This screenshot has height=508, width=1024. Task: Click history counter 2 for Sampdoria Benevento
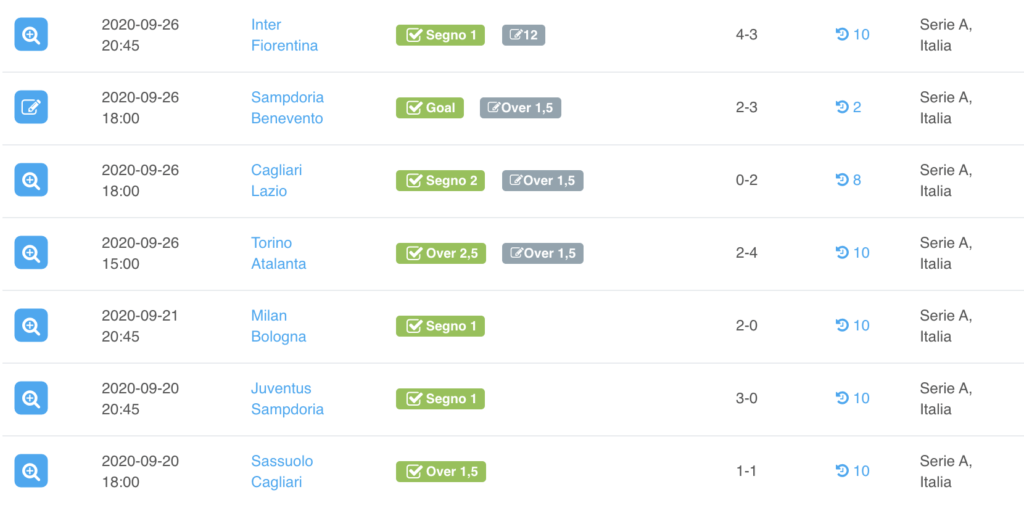(x=848, y=107)
